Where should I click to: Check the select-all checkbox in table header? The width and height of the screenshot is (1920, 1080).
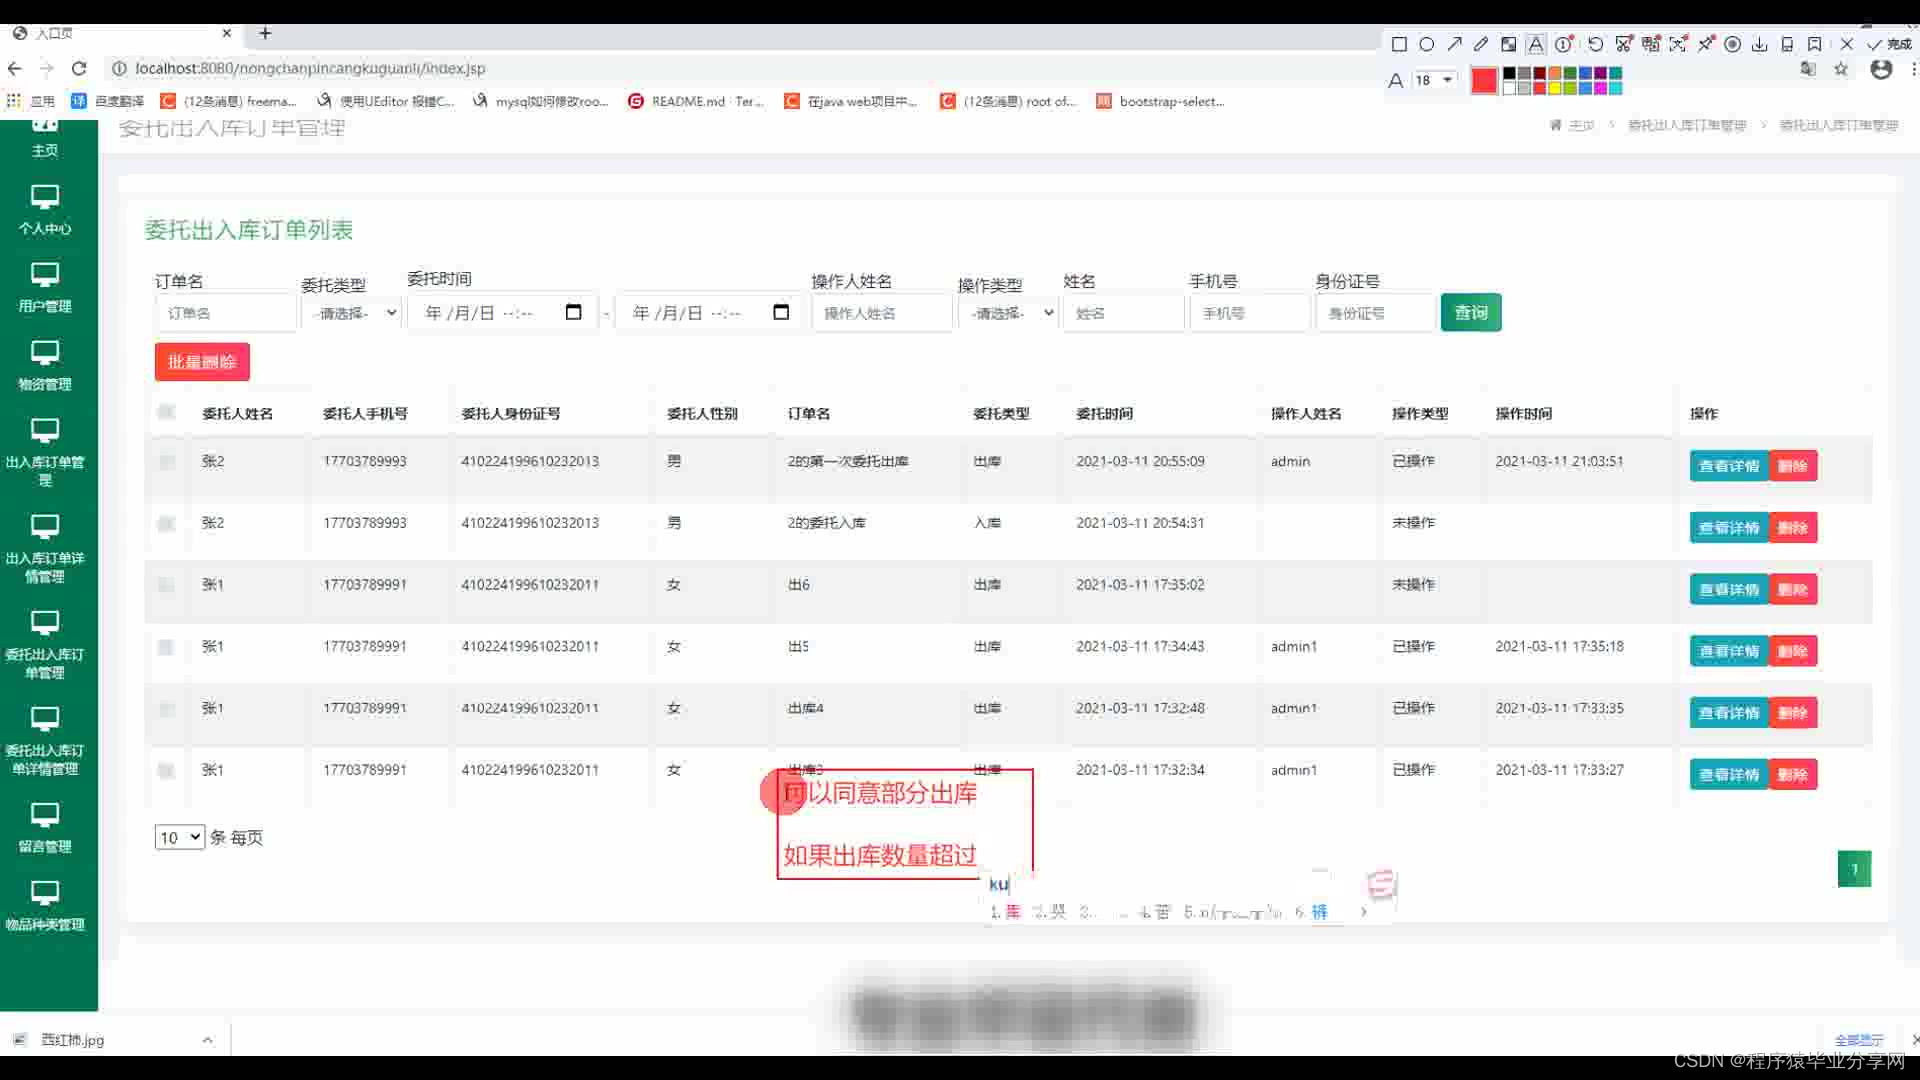(x=167, y=412)
